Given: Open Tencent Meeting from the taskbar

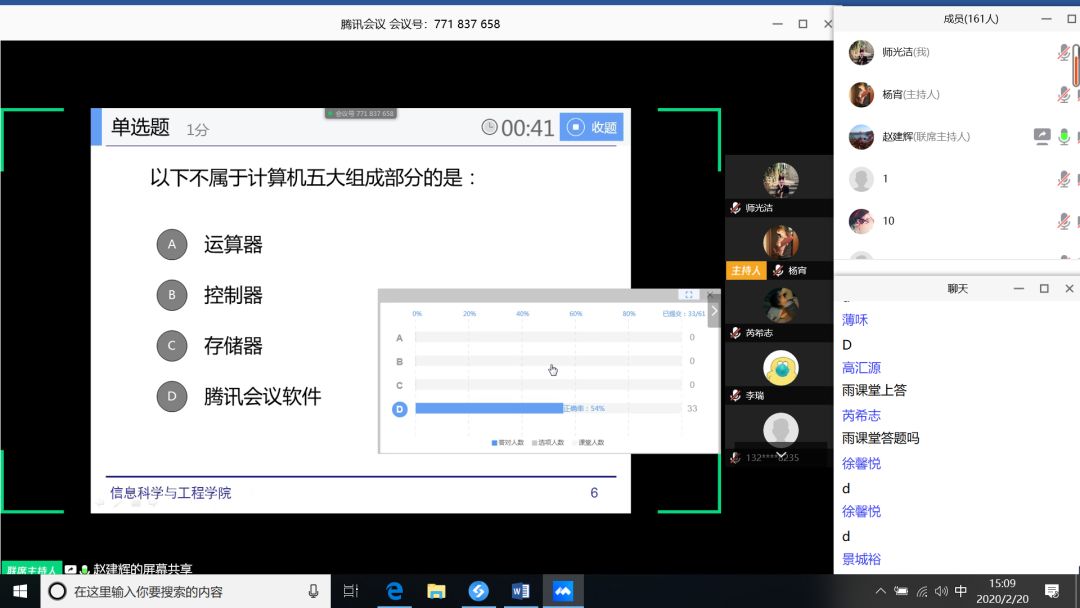Looking at the screenshot, I should click(x=563, y=591).
